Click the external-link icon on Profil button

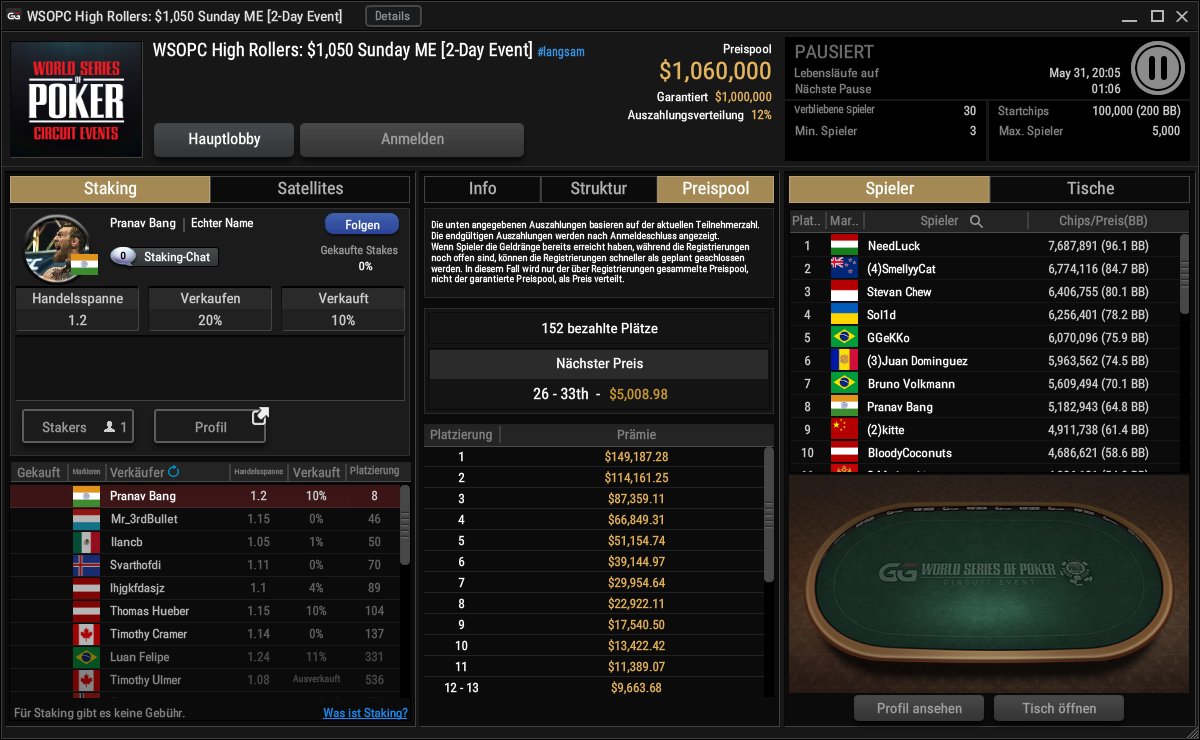tap(260, 415)
